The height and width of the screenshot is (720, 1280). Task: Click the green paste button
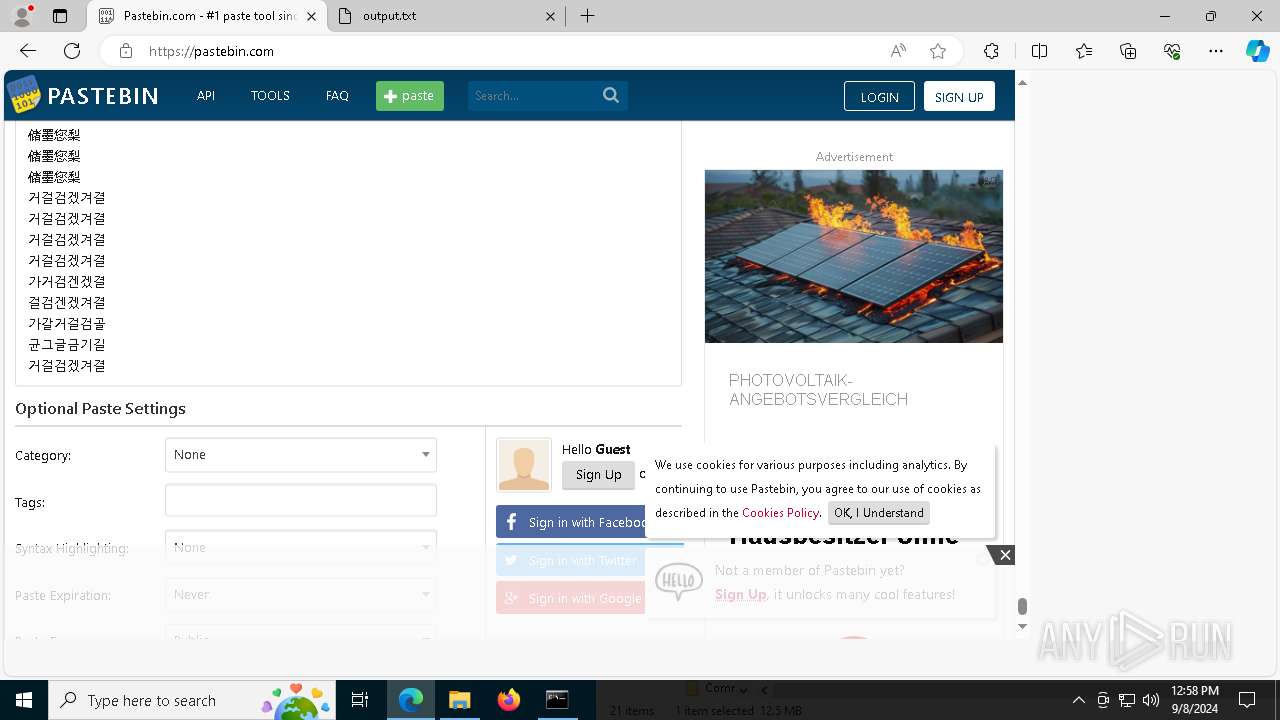(410, 96)
